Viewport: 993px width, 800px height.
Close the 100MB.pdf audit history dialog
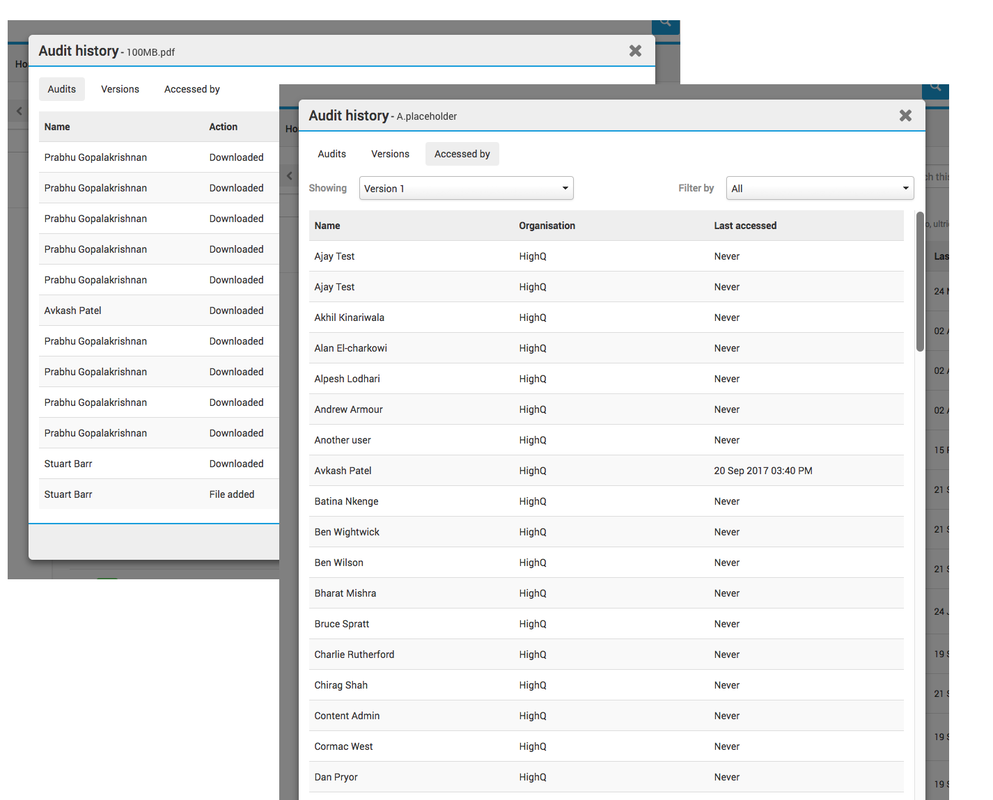tap(635, 51)
